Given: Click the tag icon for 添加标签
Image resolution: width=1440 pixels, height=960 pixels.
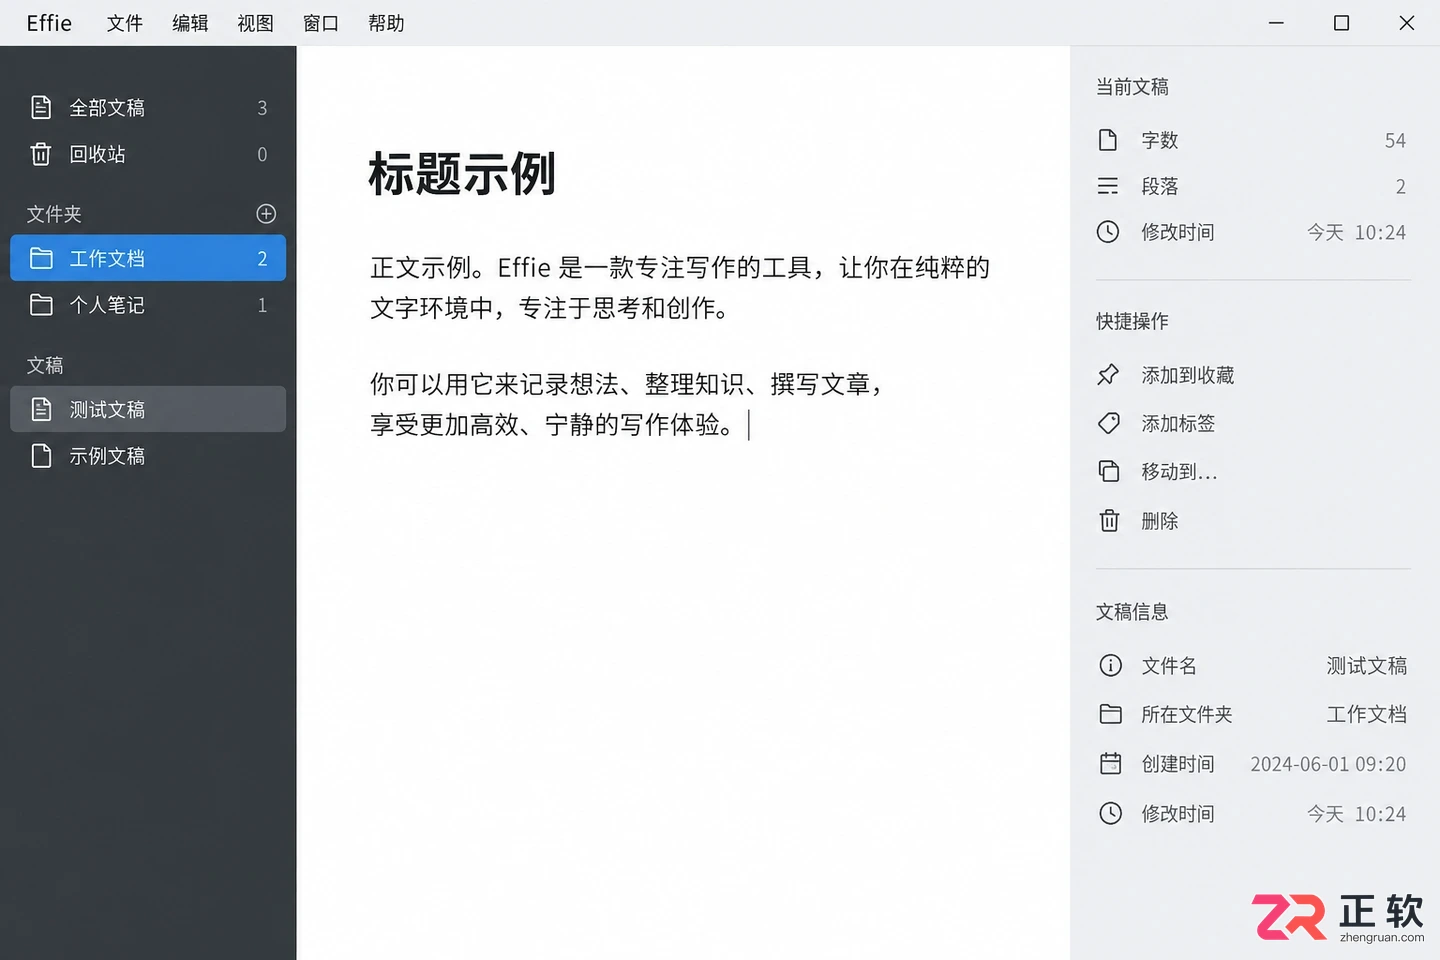Looking at the screenshot, I should click(x=1108, y=423).
